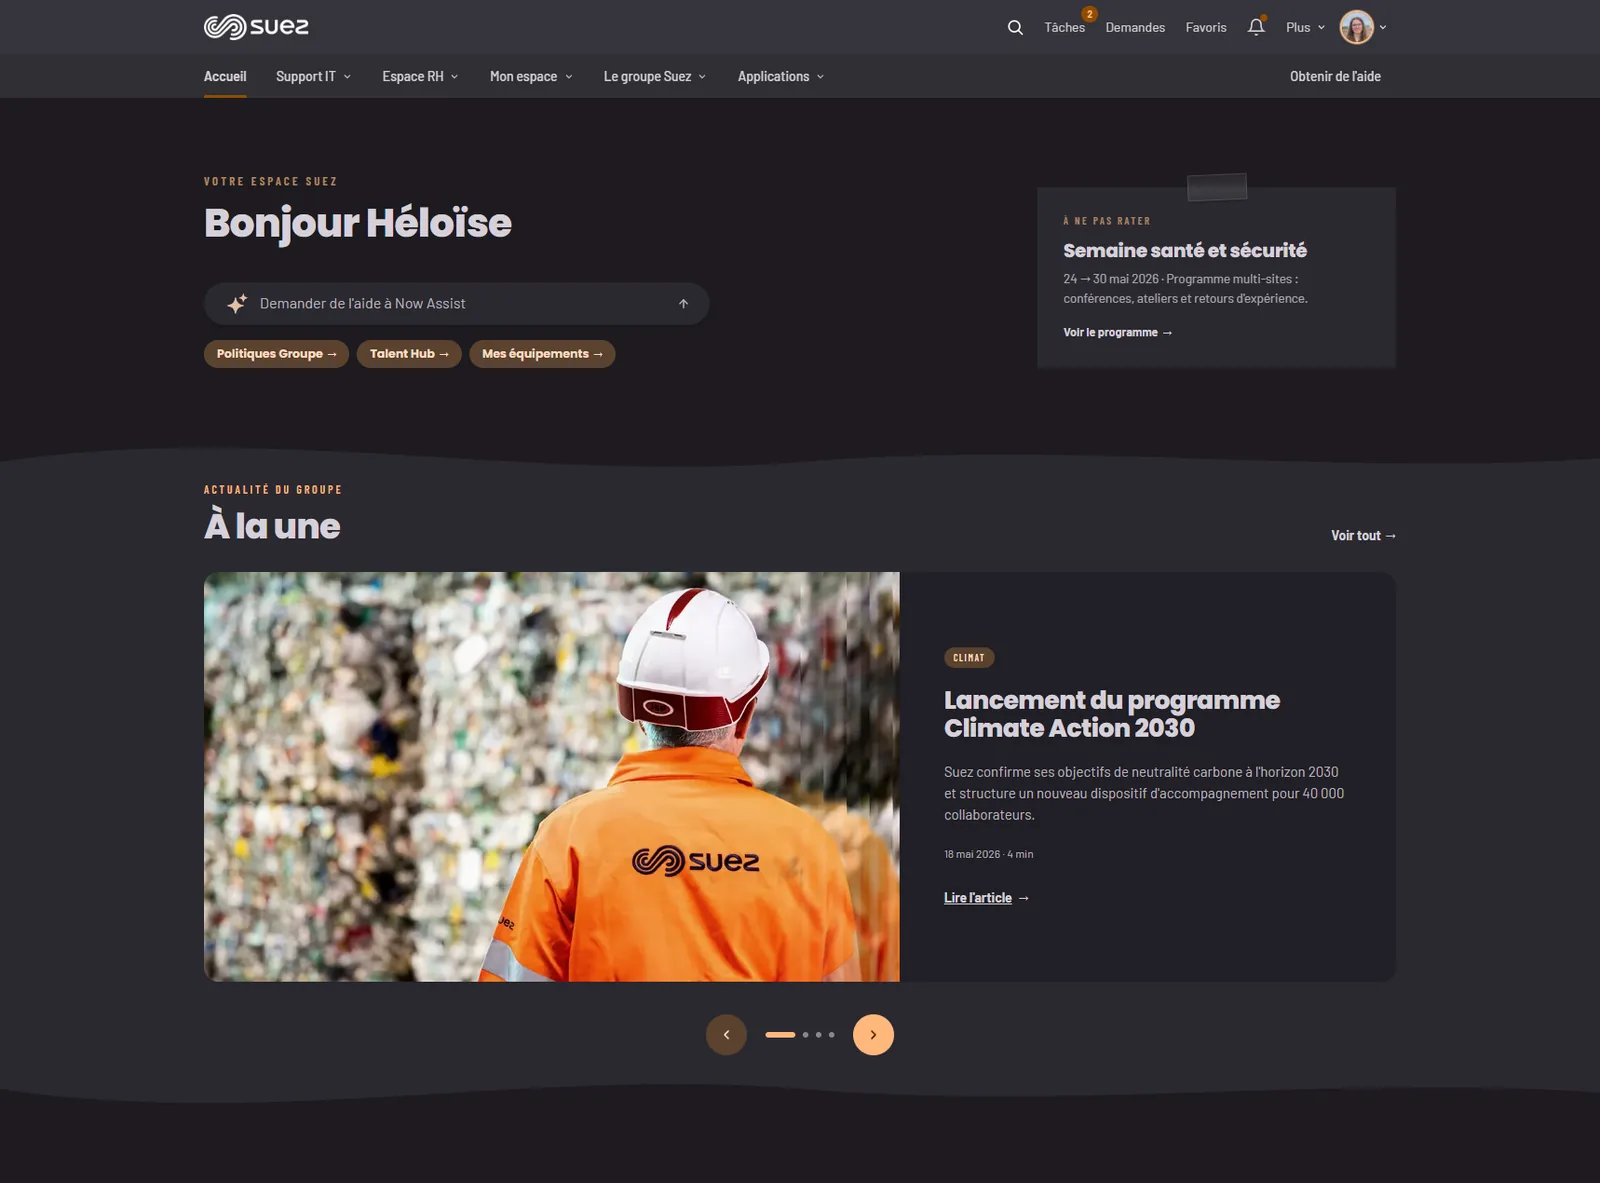Click the CLIMAT category tag
The width and height of the screenshot is (1600, 1183).
point(969,658)
